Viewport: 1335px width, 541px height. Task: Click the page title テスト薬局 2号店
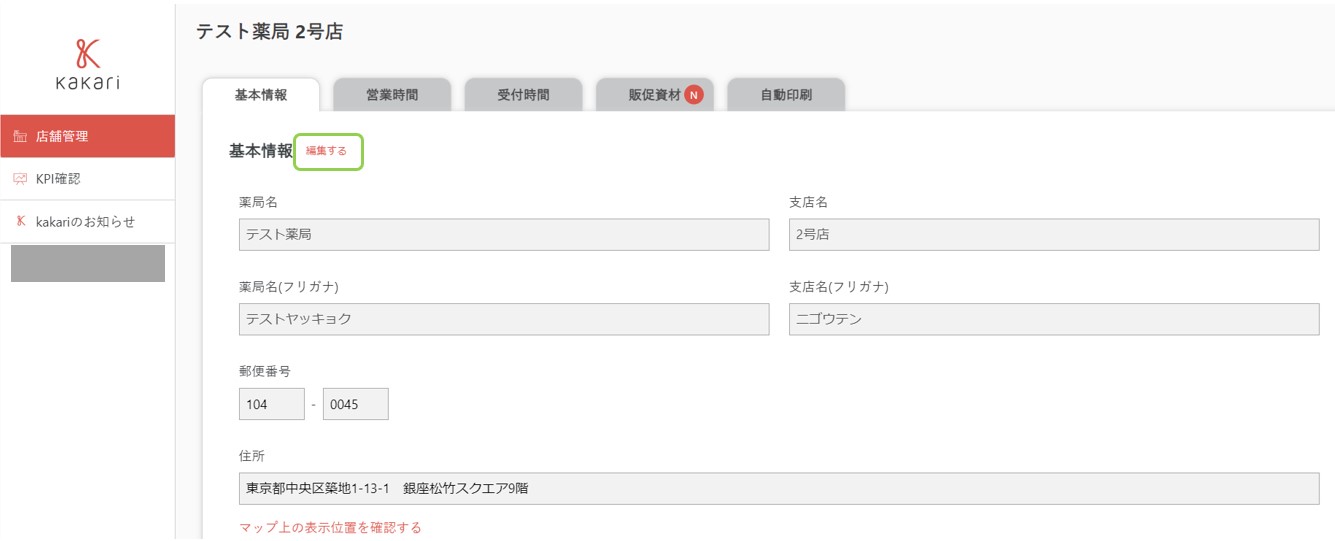pos(269,31)
